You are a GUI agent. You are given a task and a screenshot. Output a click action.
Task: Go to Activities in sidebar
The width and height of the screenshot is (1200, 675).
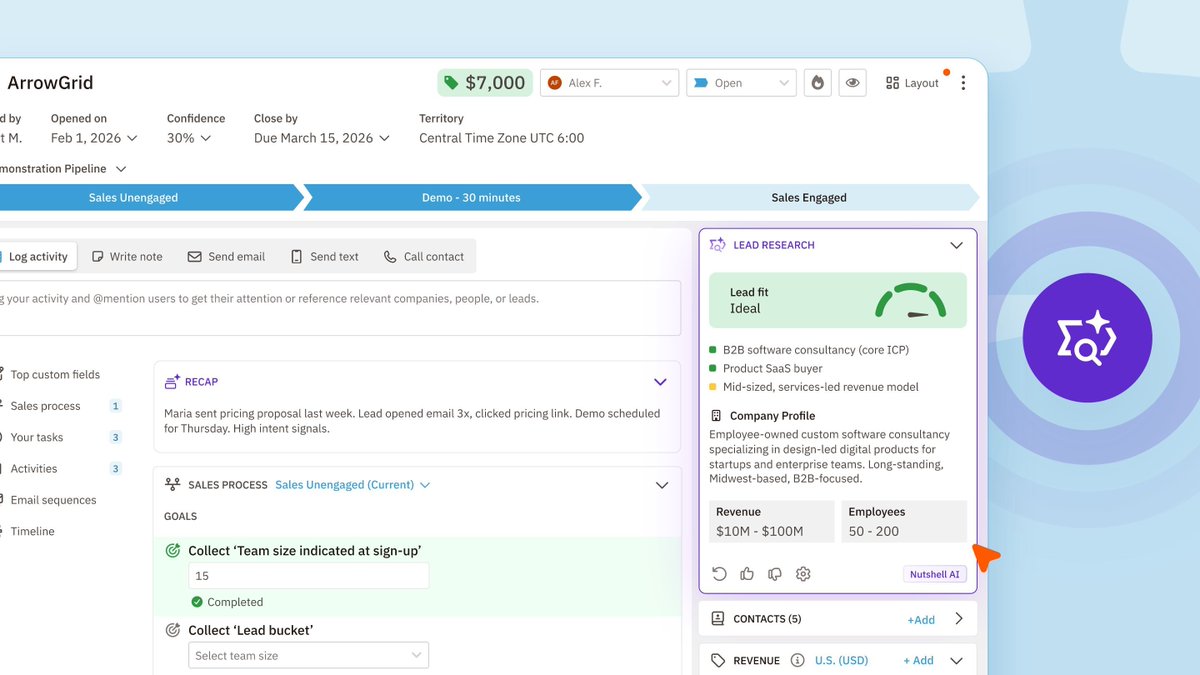[33, 469]
